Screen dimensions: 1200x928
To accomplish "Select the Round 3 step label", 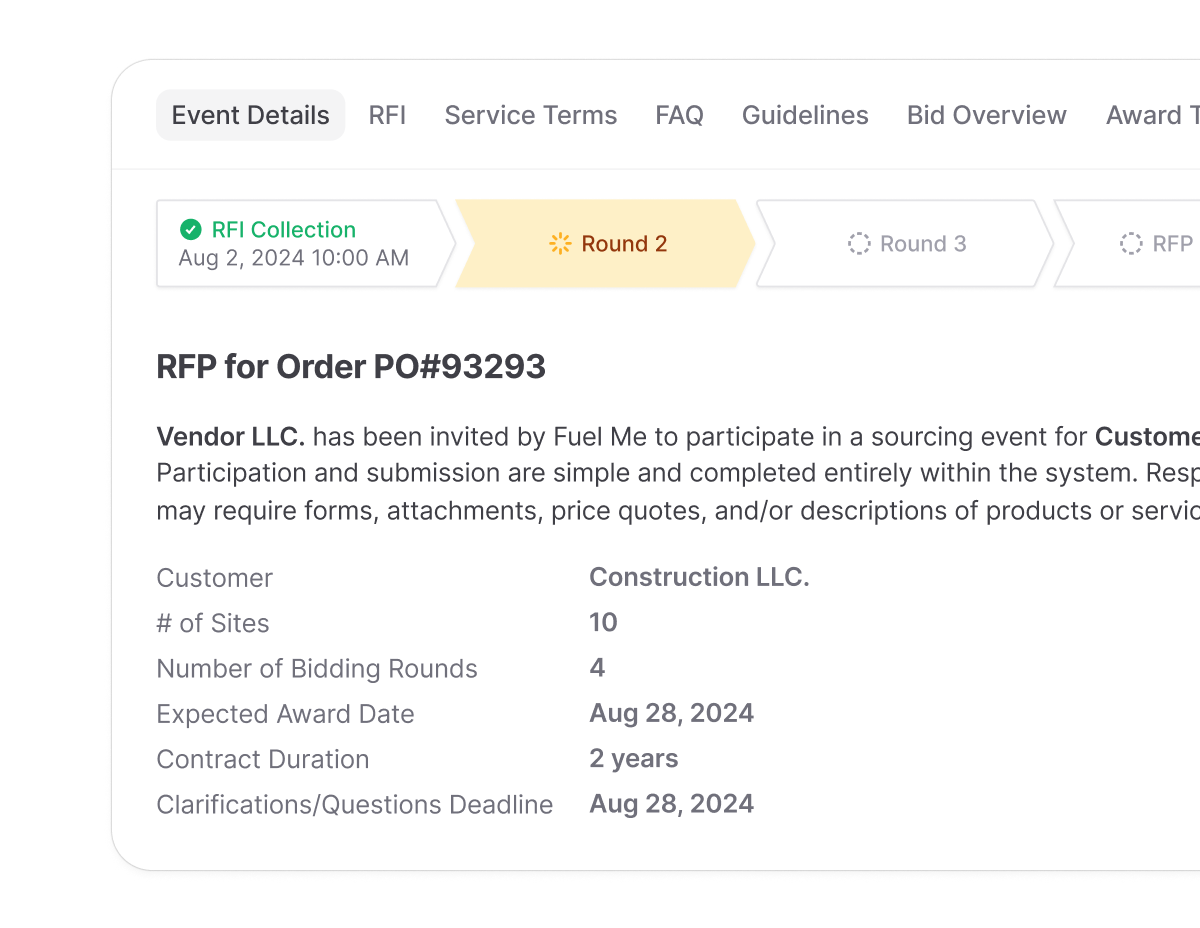I will [922, 244].
